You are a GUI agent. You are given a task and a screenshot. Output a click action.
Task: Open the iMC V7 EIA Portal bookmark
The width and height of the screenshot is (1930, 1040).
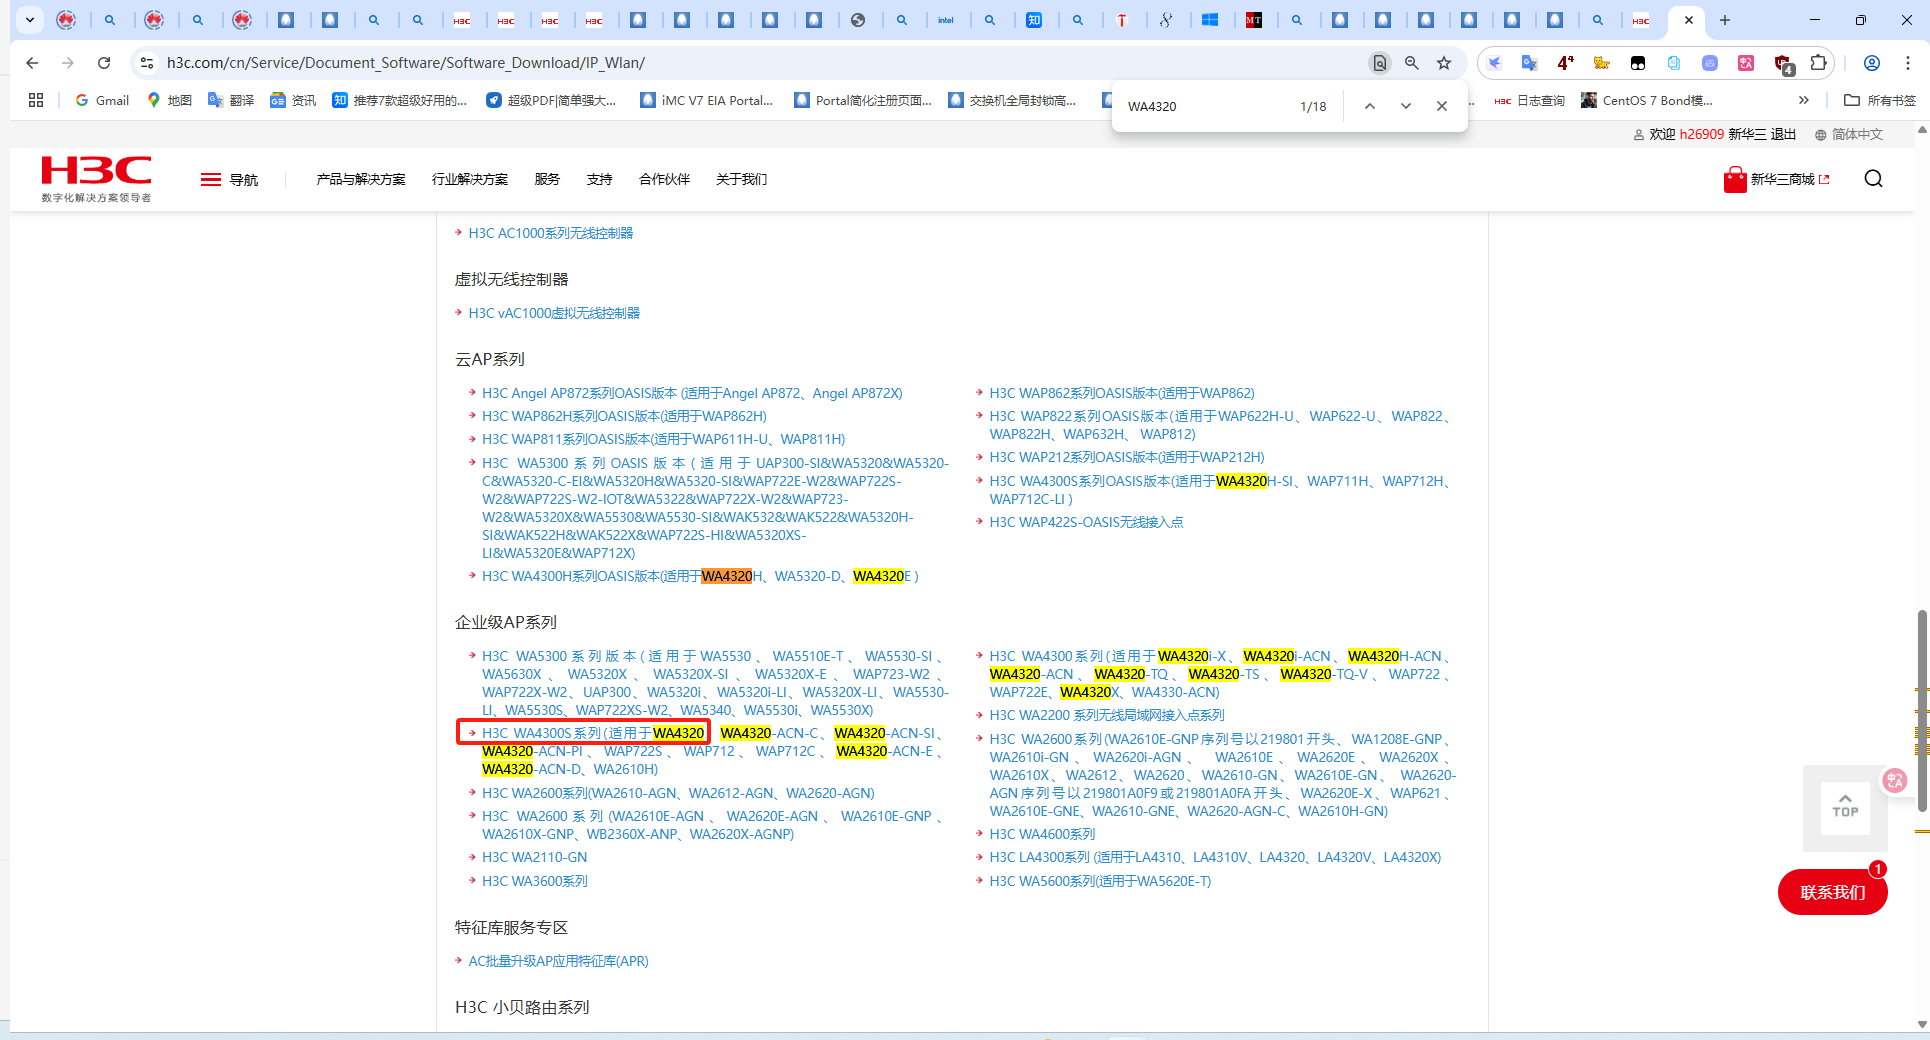(x=707, y=100)
